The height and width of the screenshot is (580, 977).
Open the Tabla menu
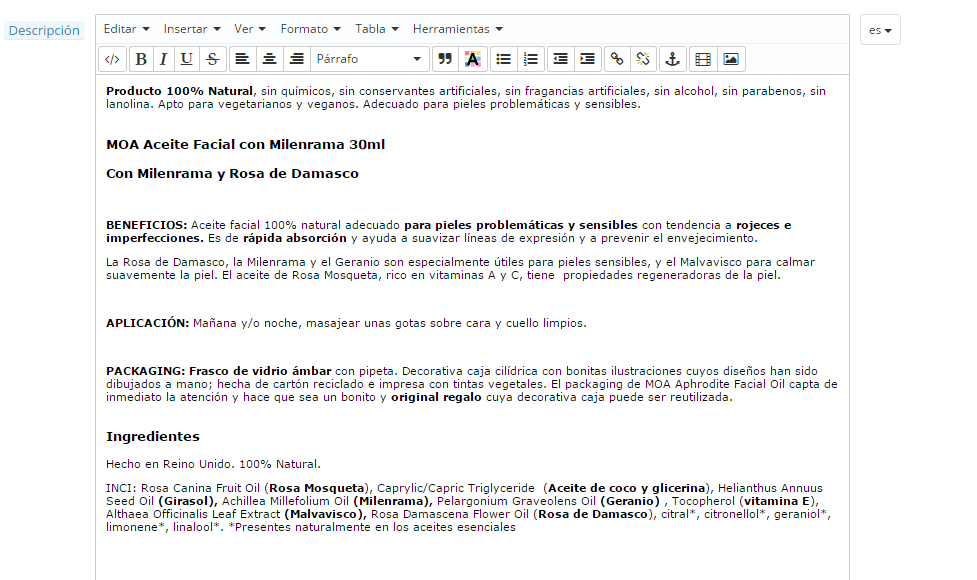point(376,29)
